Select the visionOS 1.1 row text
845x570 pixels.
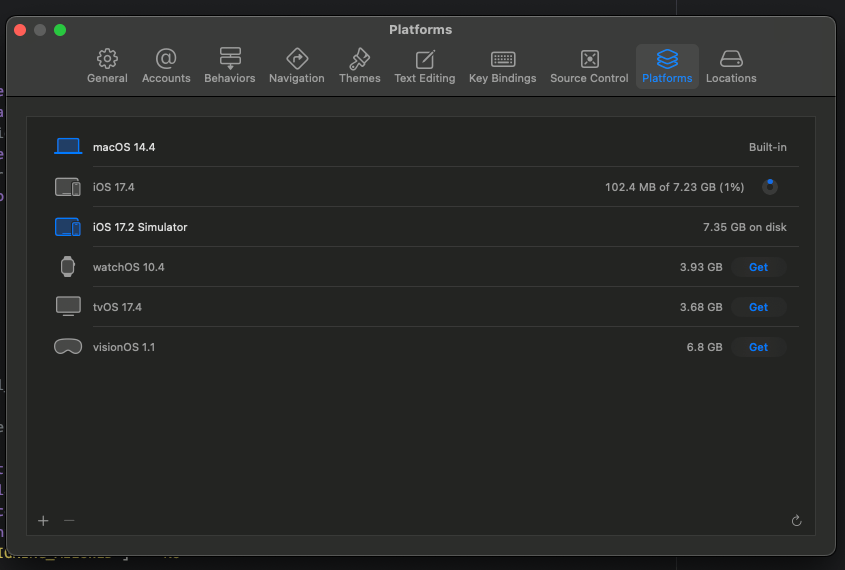[x=124, y=347]
